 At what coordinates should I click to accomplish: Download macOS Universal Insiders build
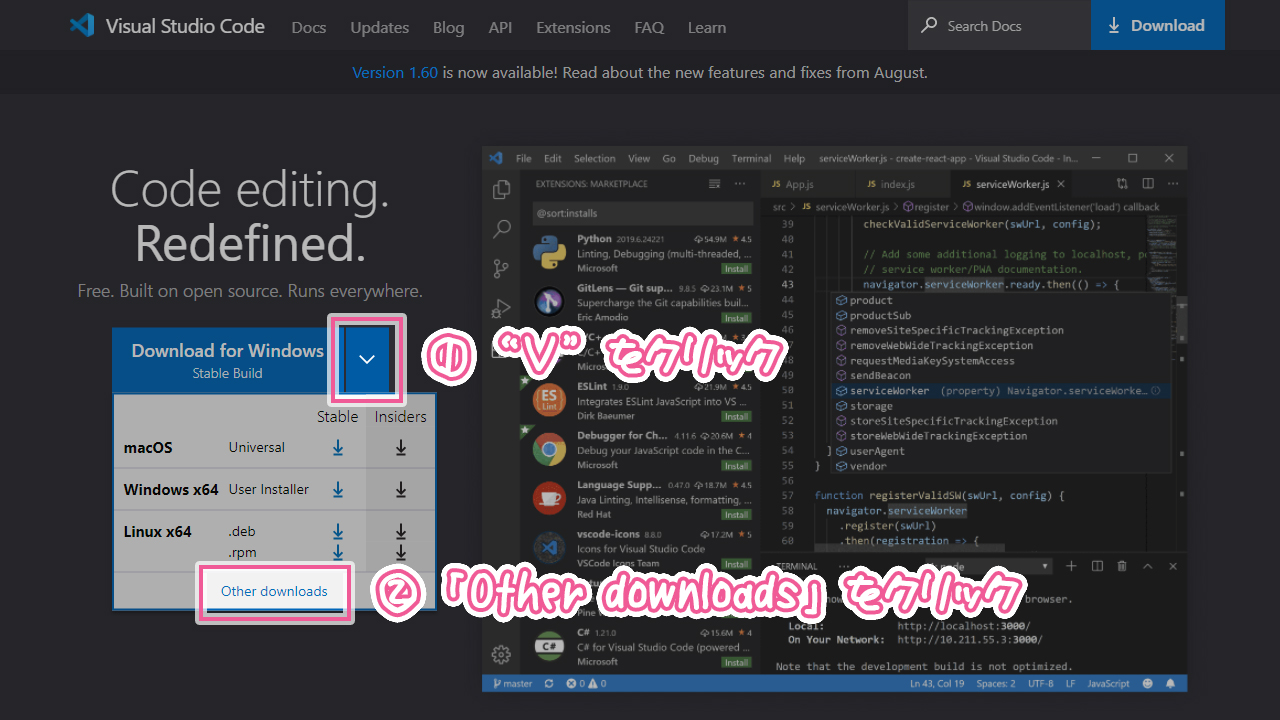tap(400, 448)
